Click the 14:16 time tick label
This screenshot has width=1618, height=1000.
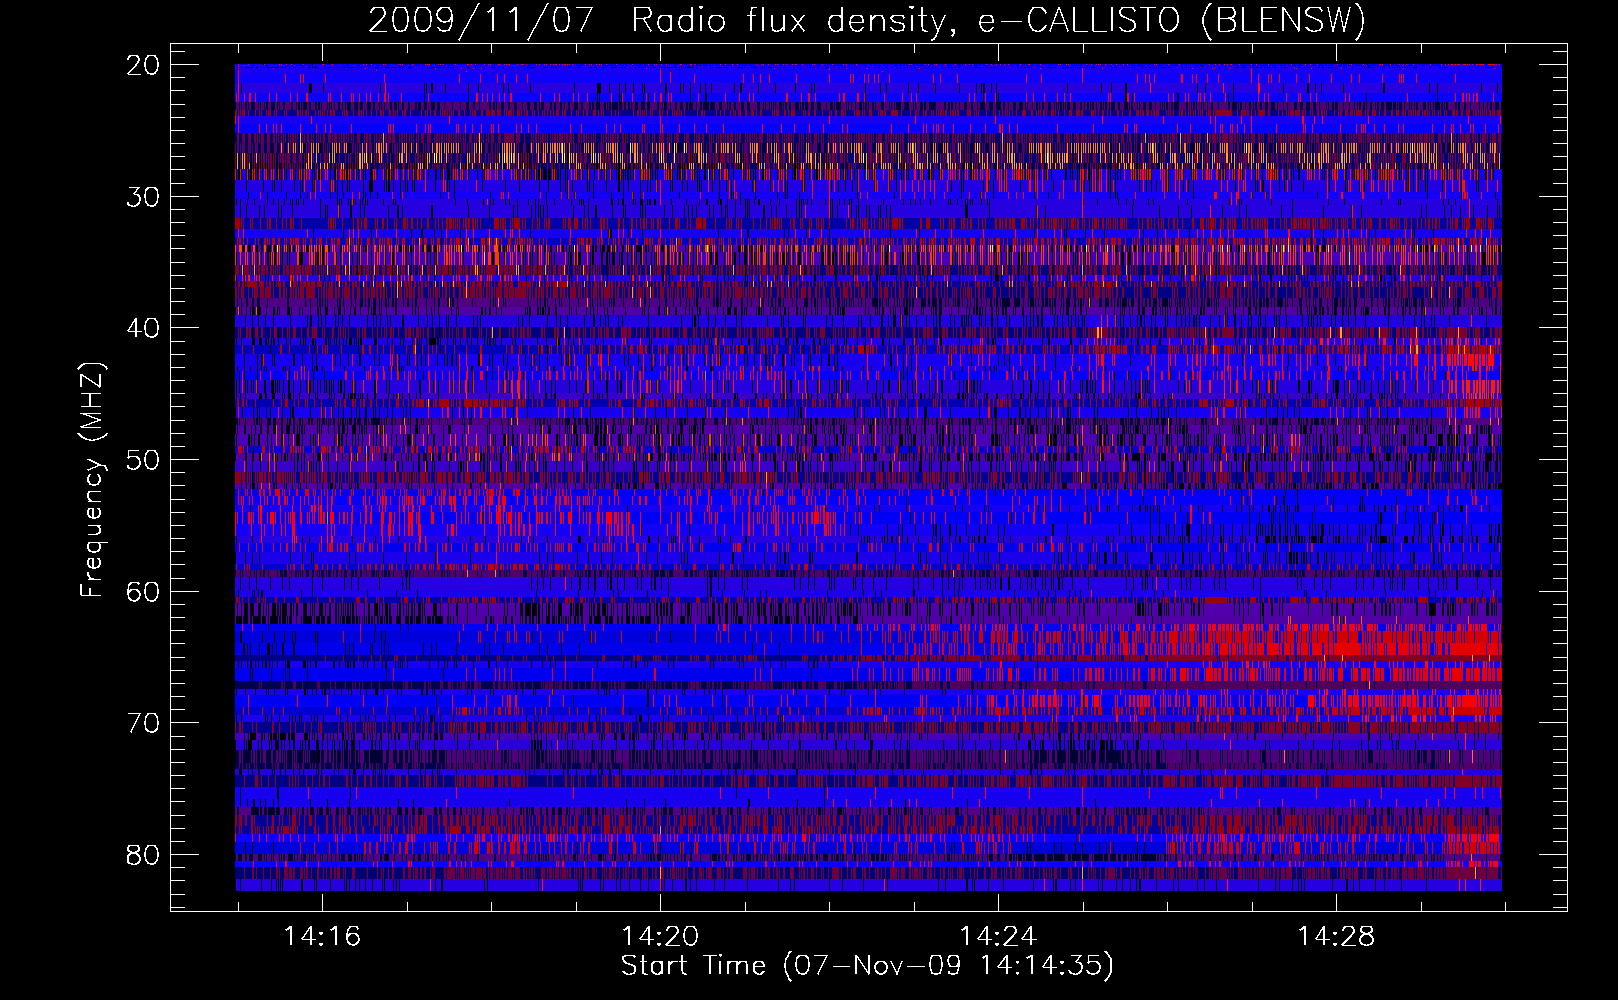click(322, 937)
